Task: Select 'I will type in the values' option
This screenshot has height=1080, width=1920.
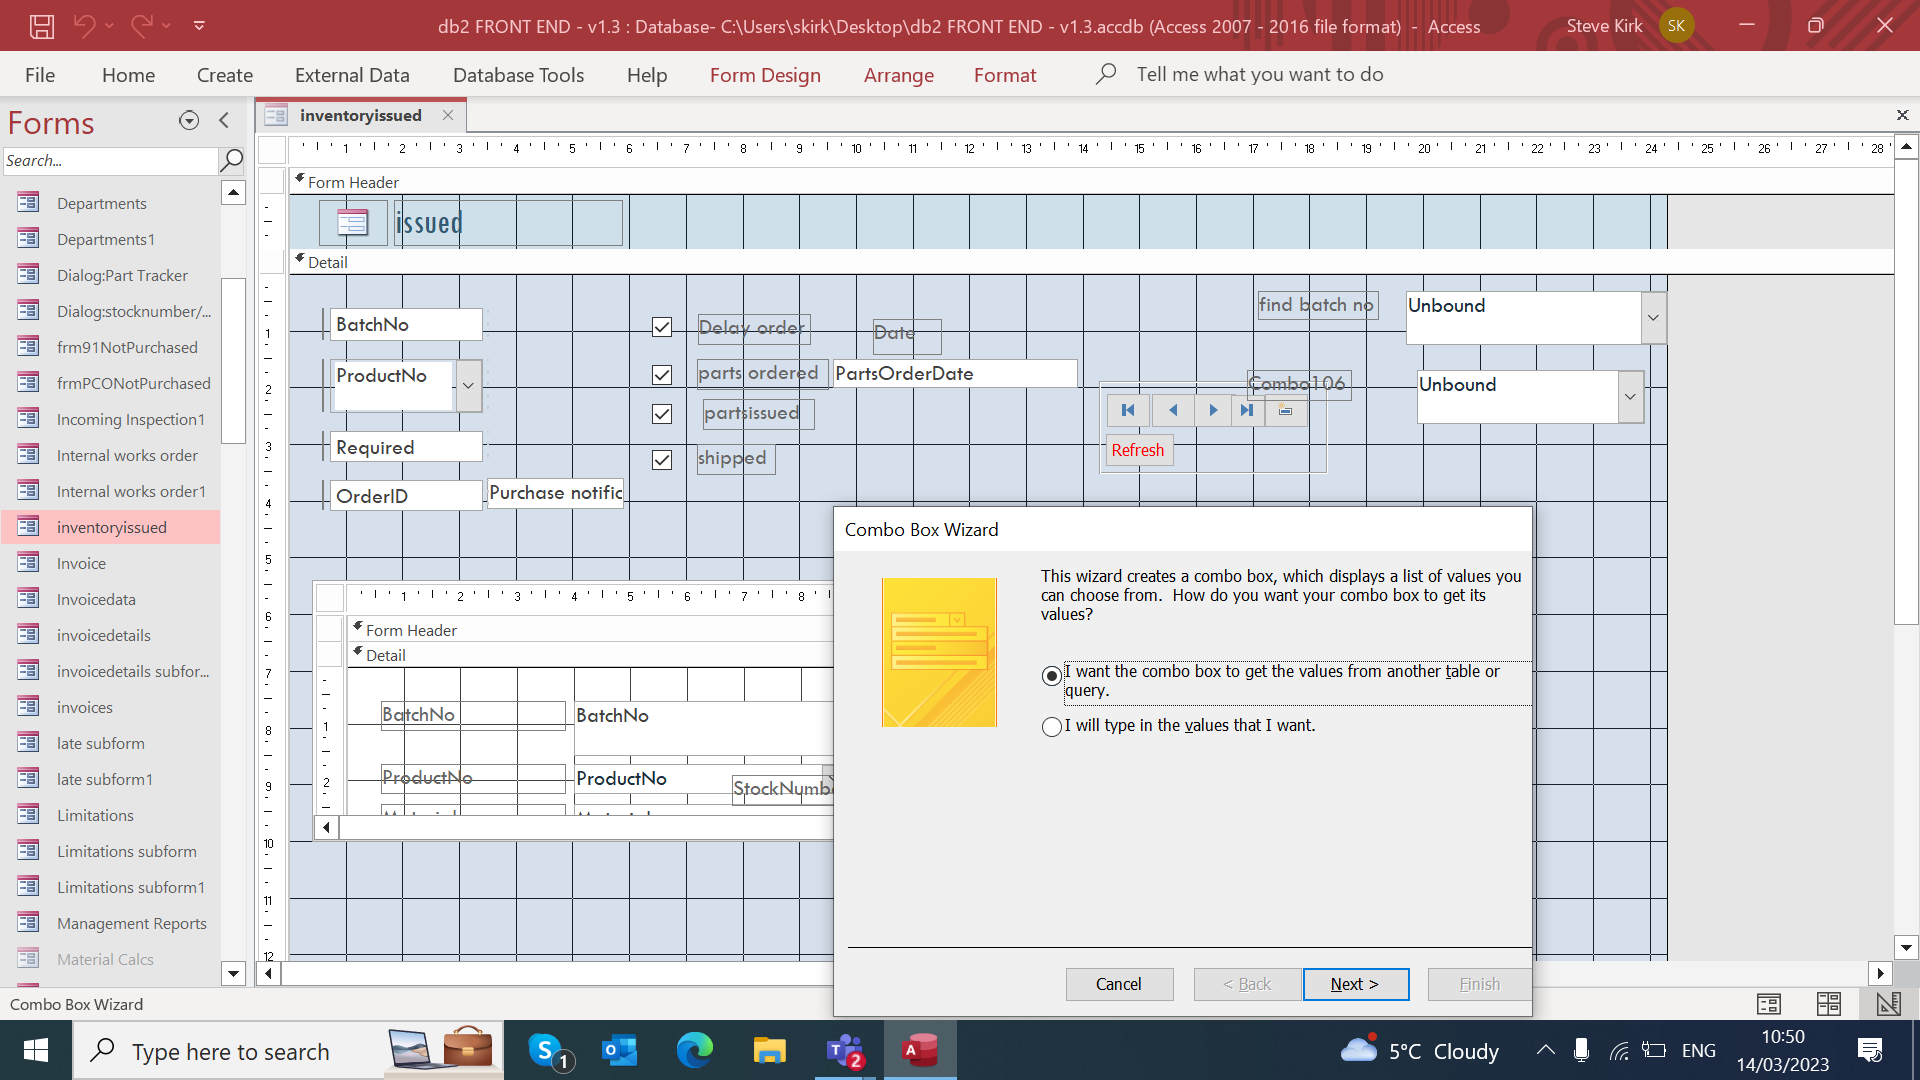Action: [x=1051, y=727]
